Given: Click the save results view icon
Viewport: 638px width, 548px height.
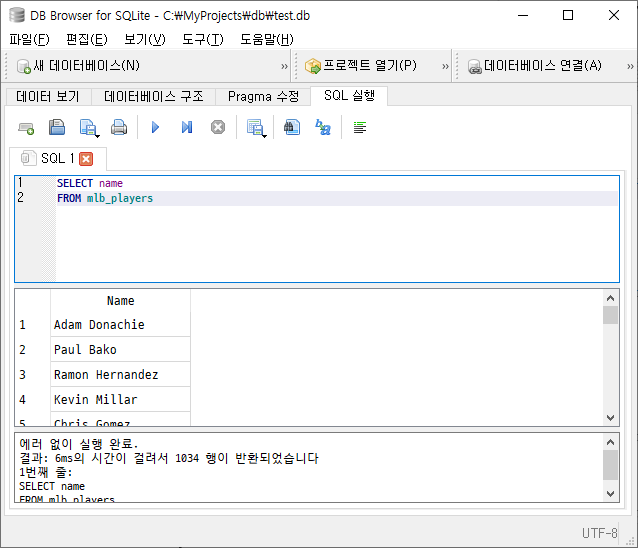Looking at the screenshot, I should coord(255,127).
